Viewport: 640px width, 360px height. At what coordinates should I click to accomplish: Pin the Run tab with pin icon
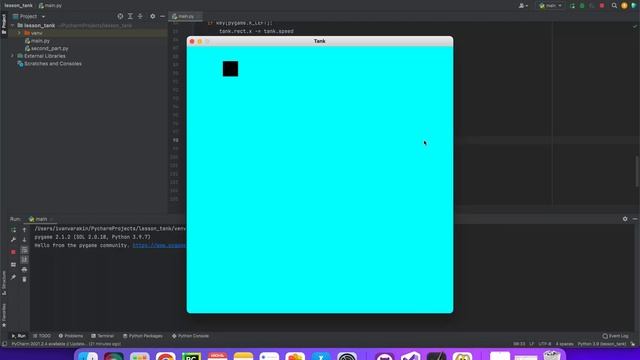coord(13,277)
